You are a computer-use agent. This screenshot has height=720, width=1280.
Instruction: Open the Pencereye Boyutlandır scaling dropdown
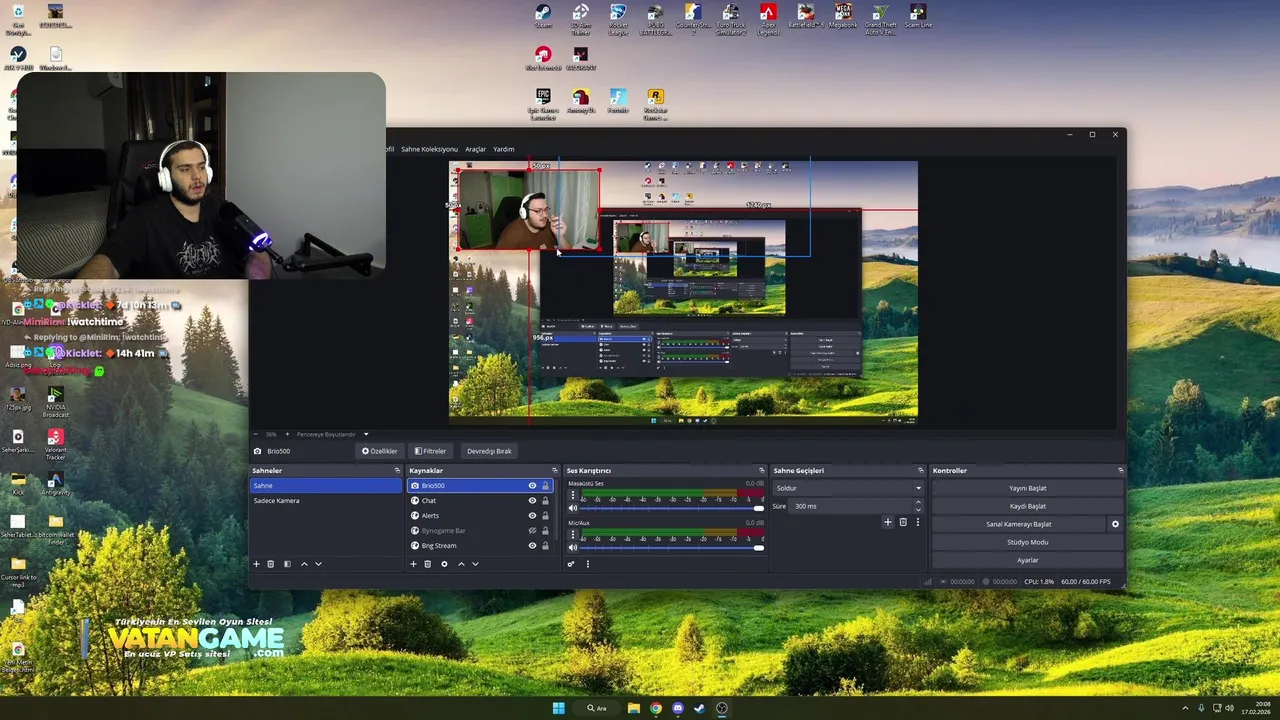click(332, 434)
